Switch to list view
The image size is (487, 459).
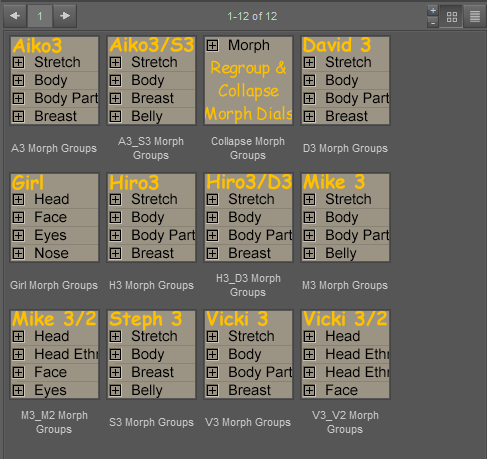point(475,17)
